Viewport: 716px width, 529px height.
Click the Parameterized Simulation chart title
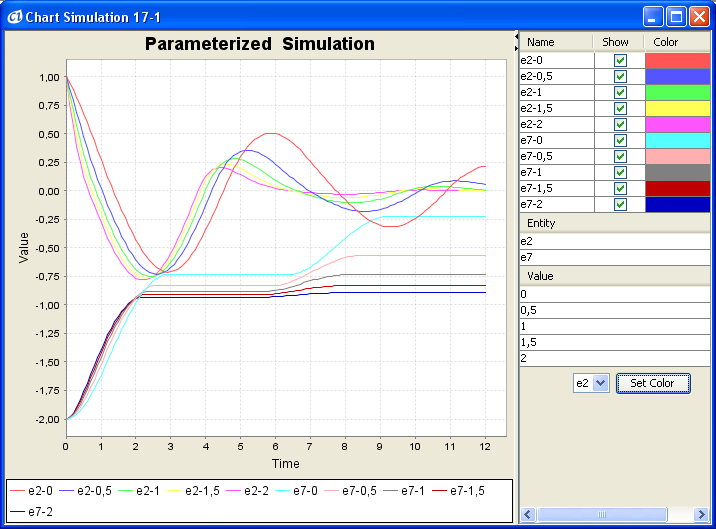tap(260, 44)
